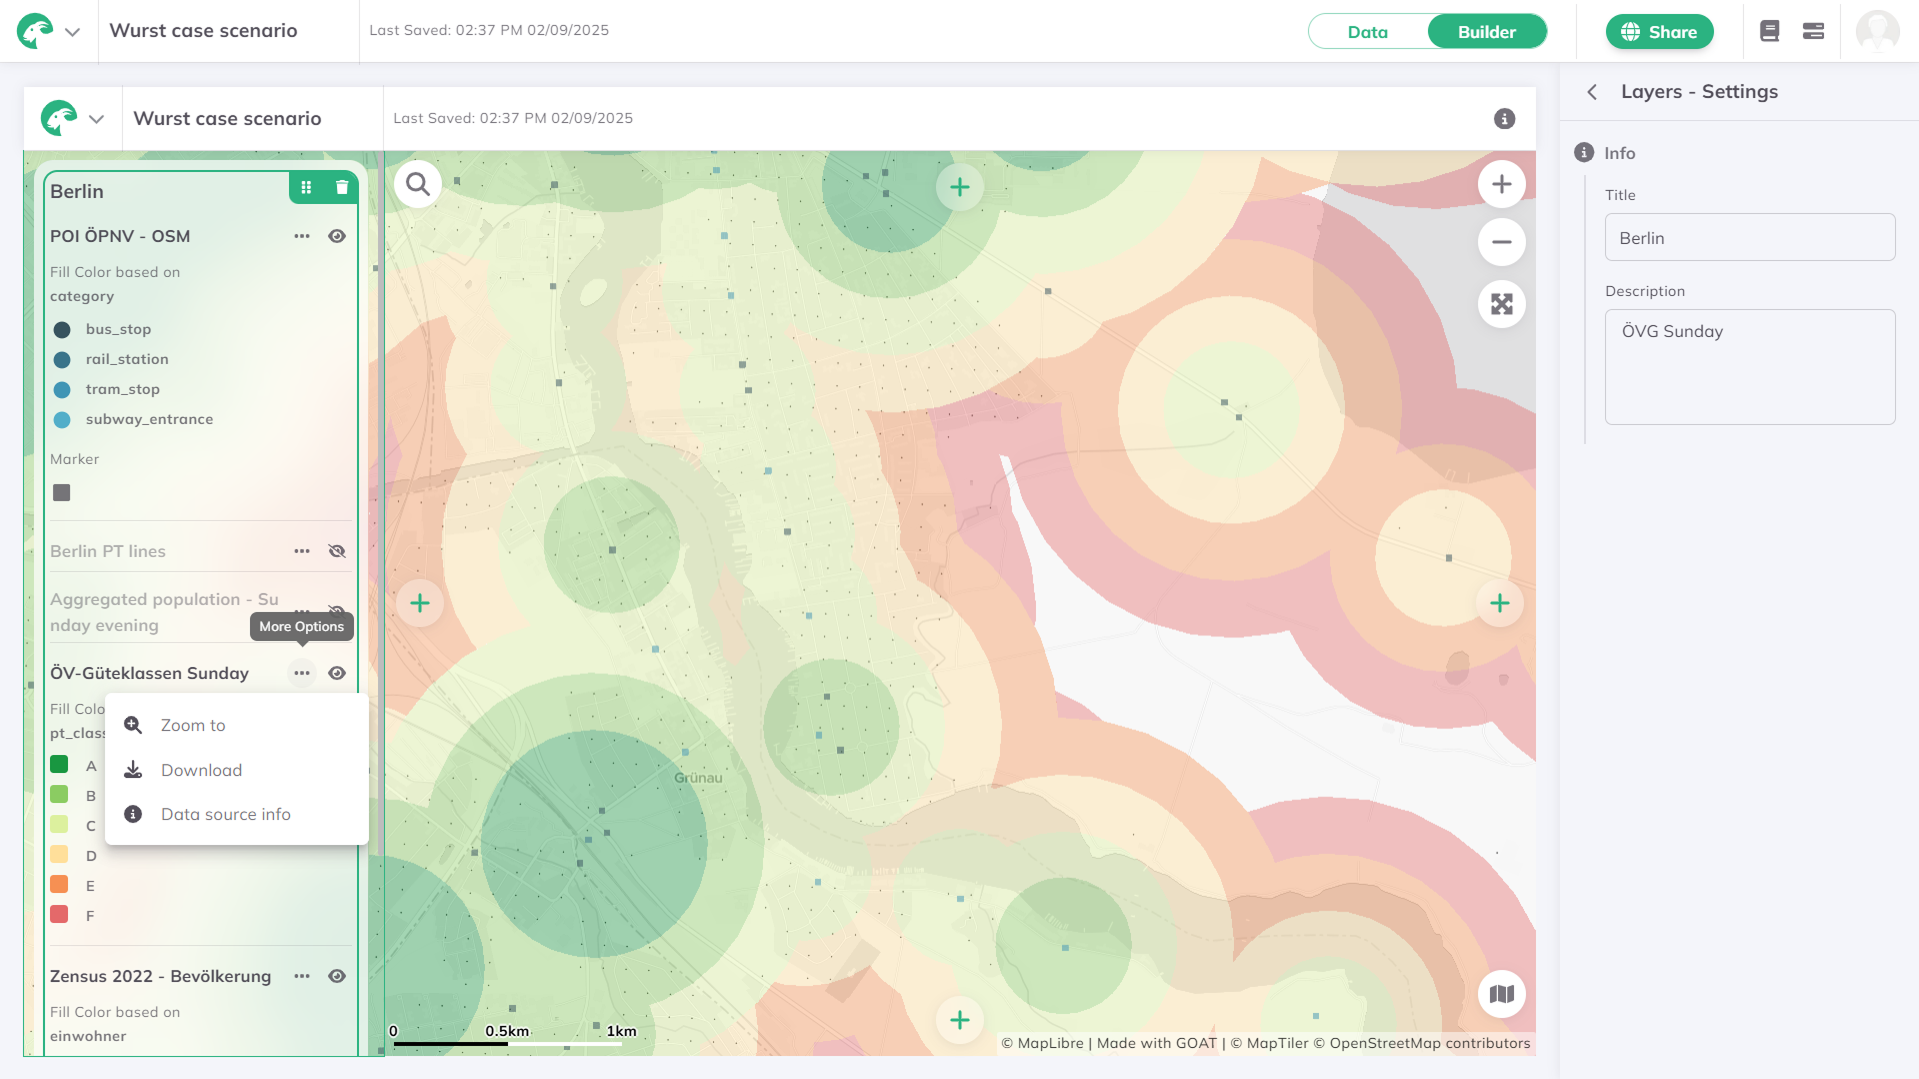Switch to the Data view
This screenshot has width=1919, height=1079.
1367,32
